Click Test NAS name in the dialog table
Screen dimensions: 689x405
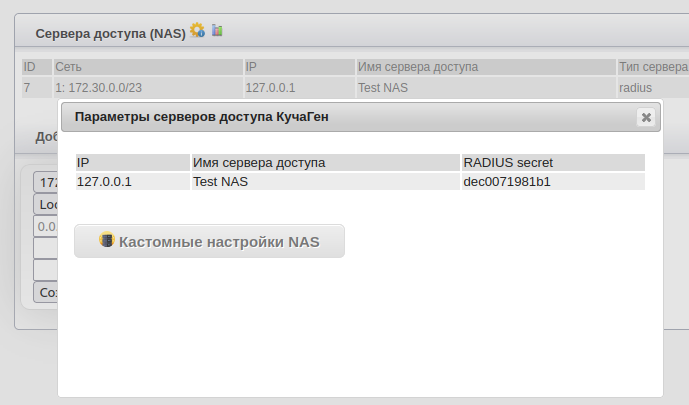220,182
